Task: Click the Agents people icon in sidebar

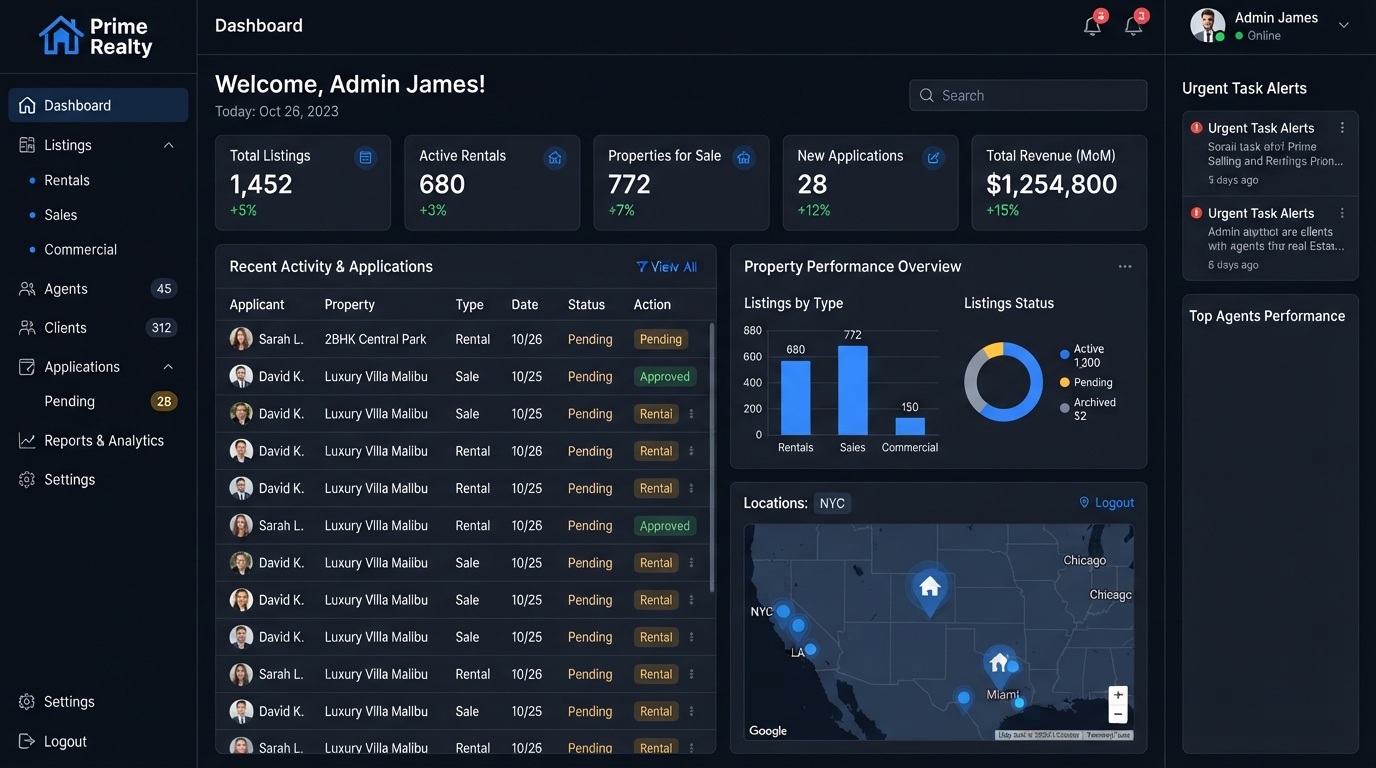Action: coord(27,289)
